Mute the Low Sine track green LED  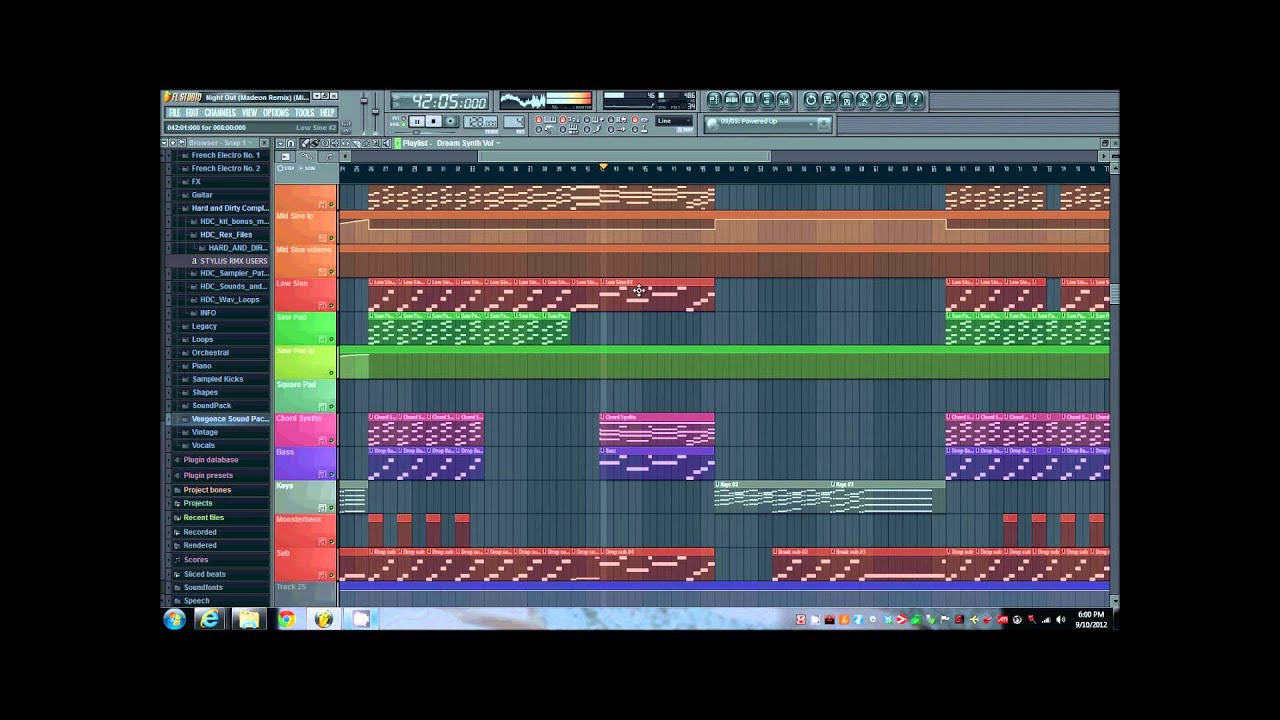coord(331,305)
